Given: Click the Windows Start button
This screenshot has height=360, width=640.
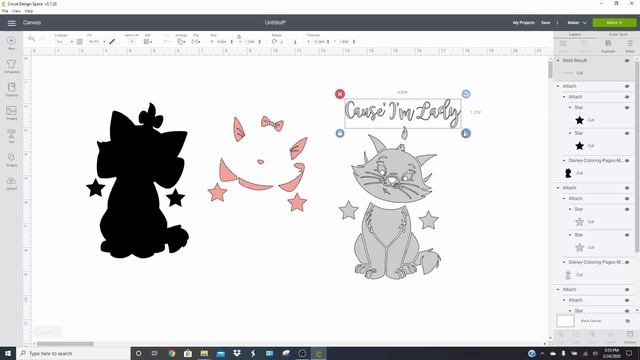Looking at the screenshot, I should pos(8,353).
